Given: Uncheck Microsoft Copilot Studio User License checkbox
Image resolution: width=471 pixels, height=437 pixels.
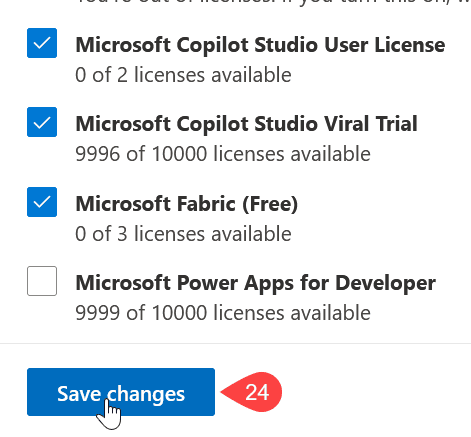Looking at the screenshot, I should [x=42, y=43].
